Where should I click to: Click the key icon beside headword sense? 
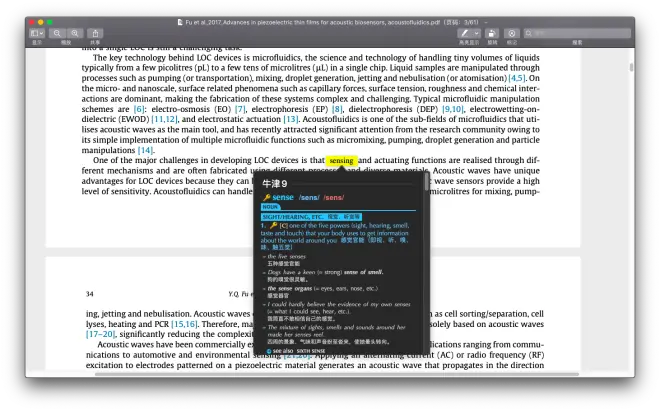pos(266,197)
